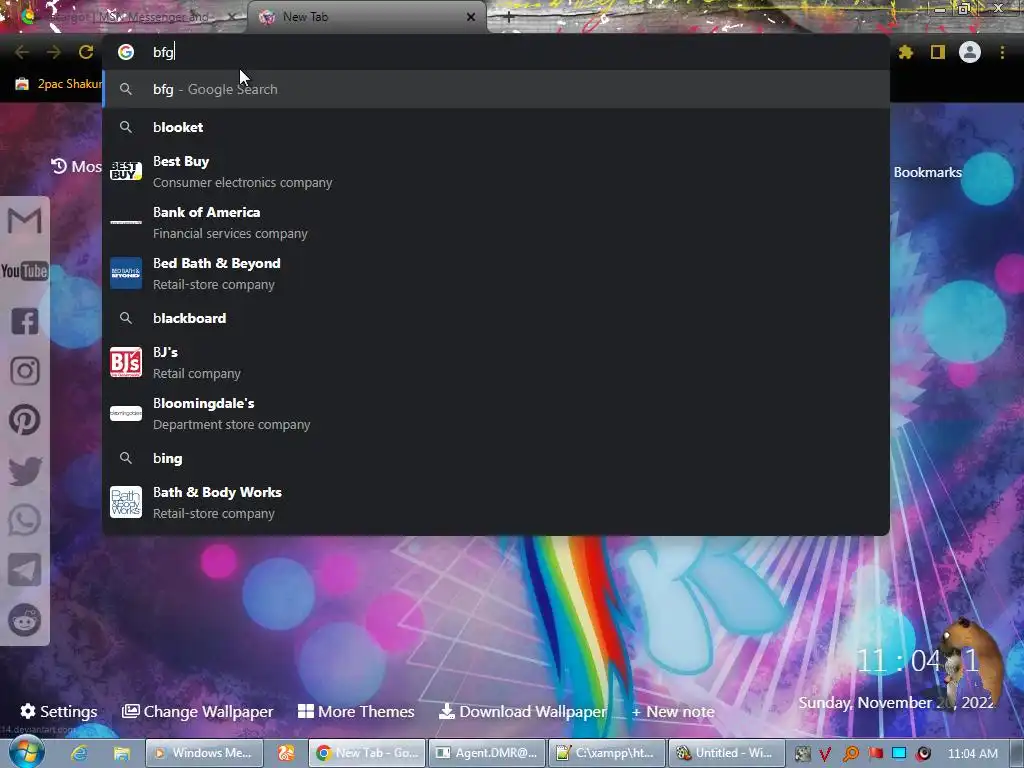This screenshot has height=768, width=1024.
Task: Go forward with the forward arrow
Action: (x=54, y=52)
